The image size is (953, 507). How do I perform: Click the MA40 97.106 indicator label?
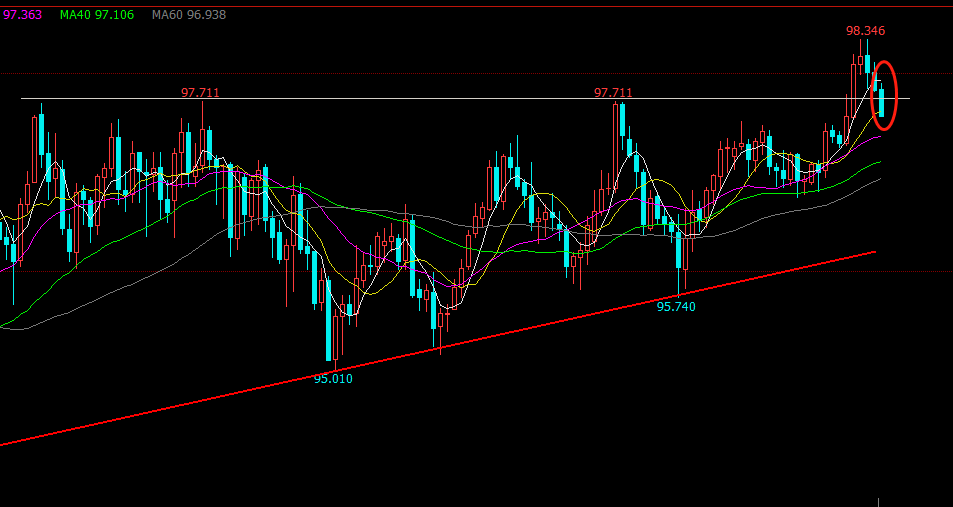tap(97, 15)
